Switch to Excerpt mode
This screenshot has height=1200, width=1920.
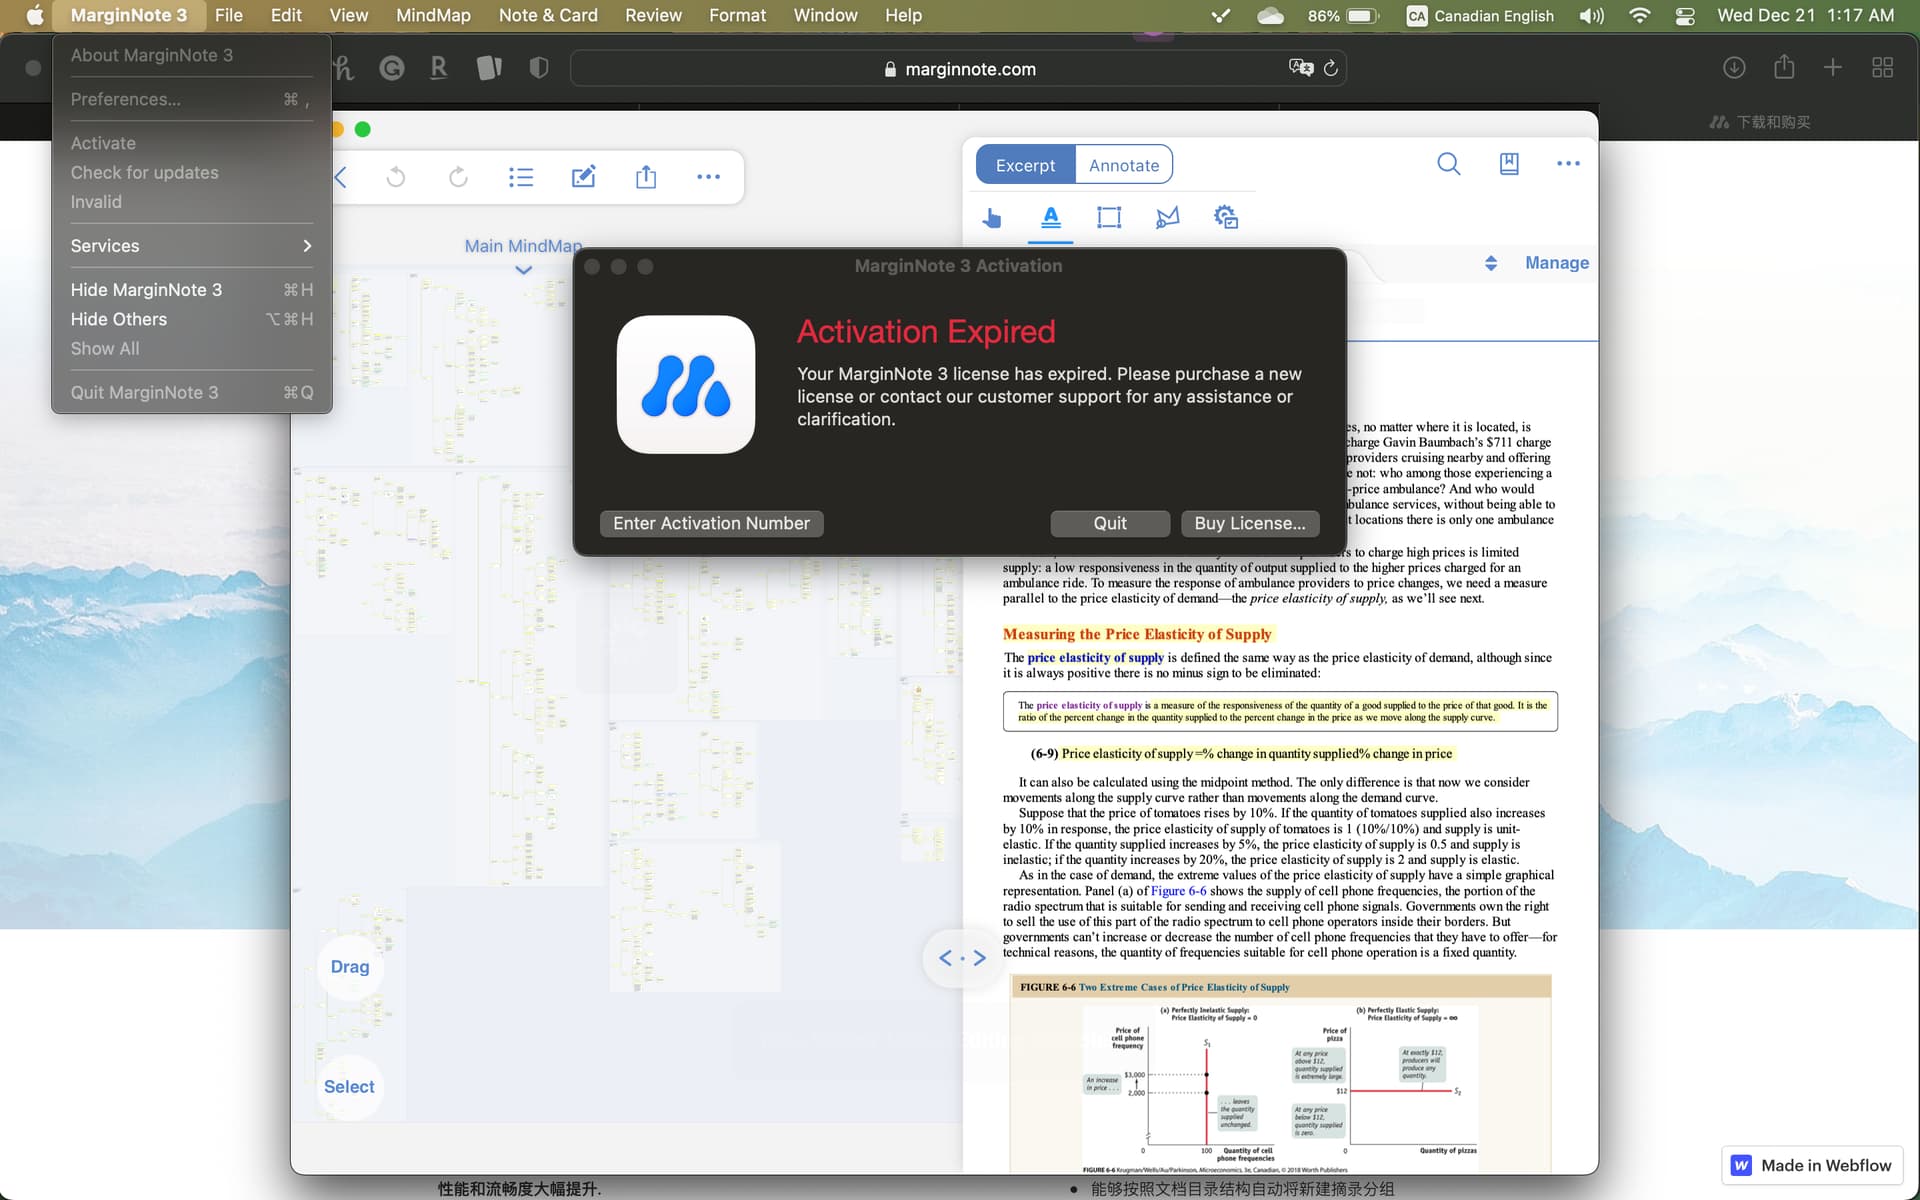(x=1025, y=165)
